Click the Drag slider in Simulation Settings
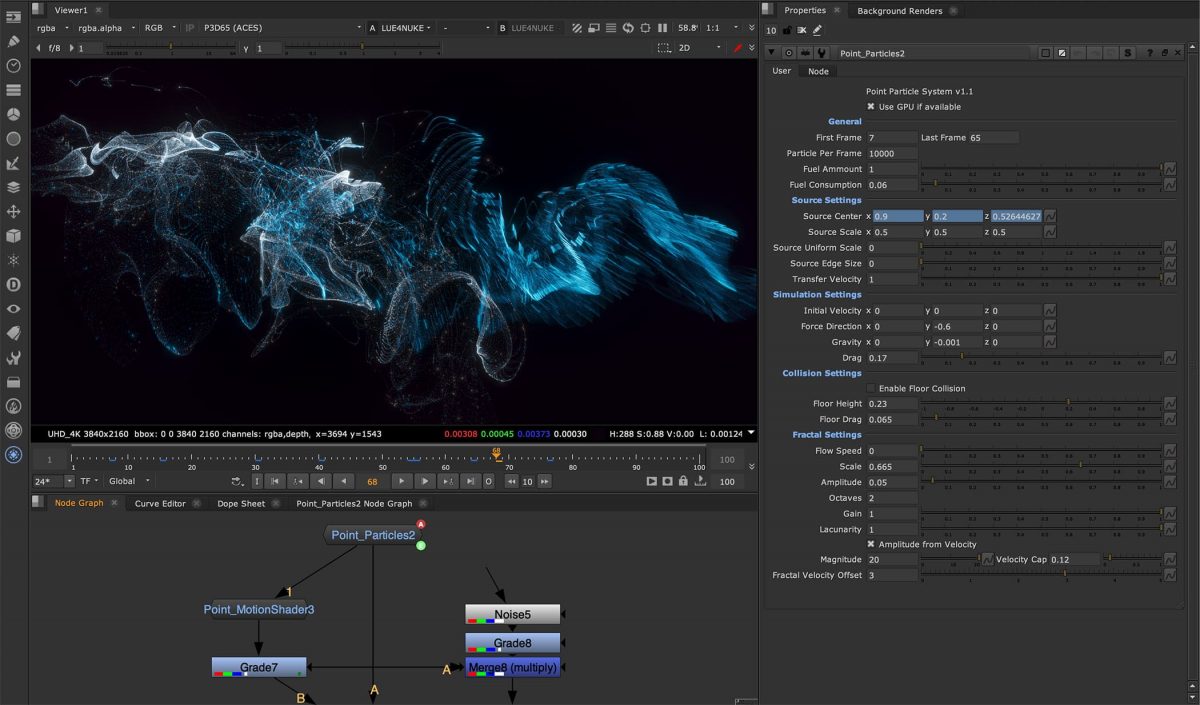The image size is (1200, 705). click(1041, 358)
